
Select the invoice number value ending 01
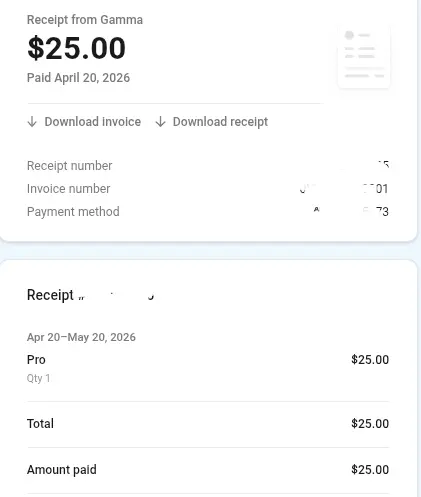pos(344,189)
